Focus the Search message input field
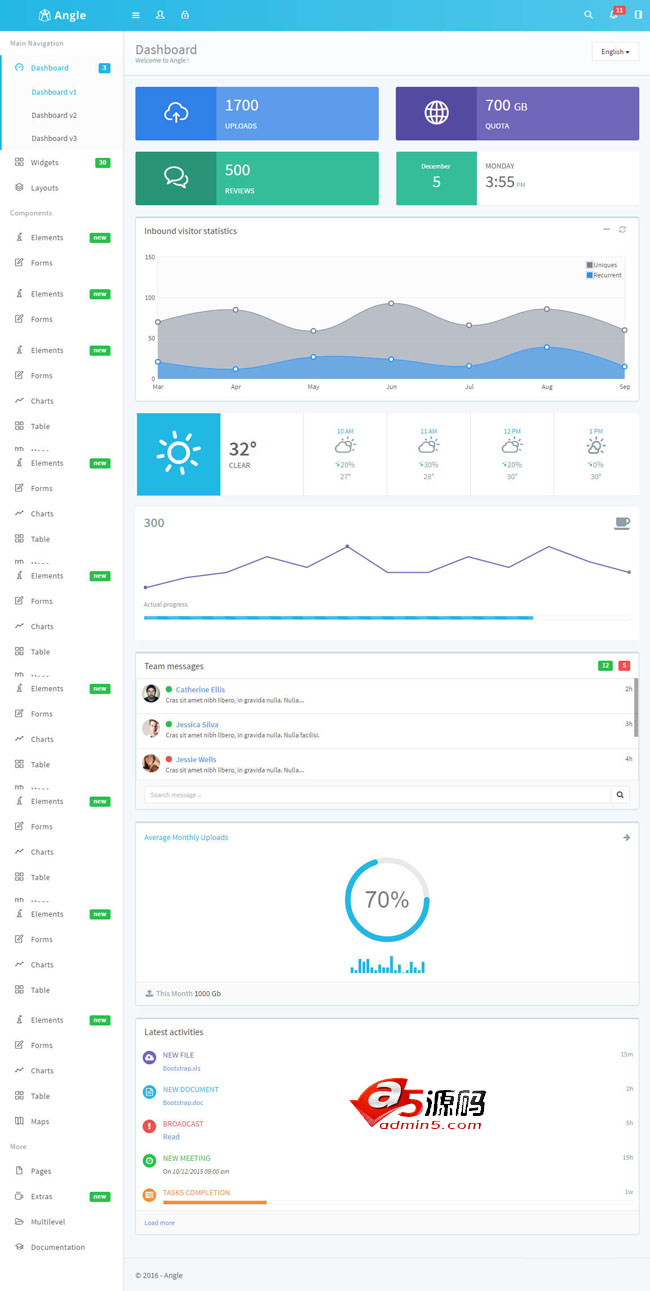 click(x=377, y=795)
